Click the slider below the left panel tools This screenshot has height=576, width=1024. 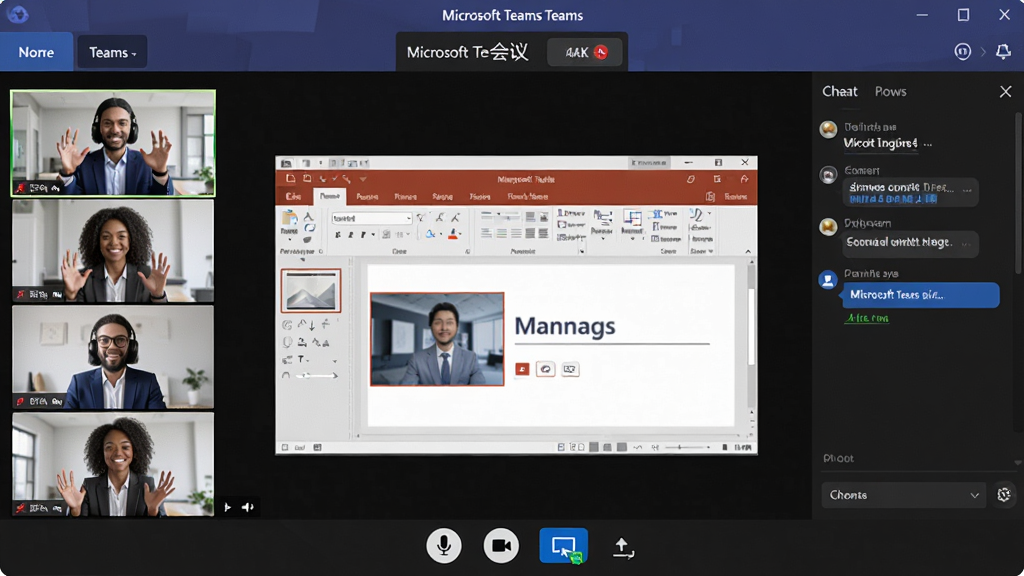(x=317, y=376)
